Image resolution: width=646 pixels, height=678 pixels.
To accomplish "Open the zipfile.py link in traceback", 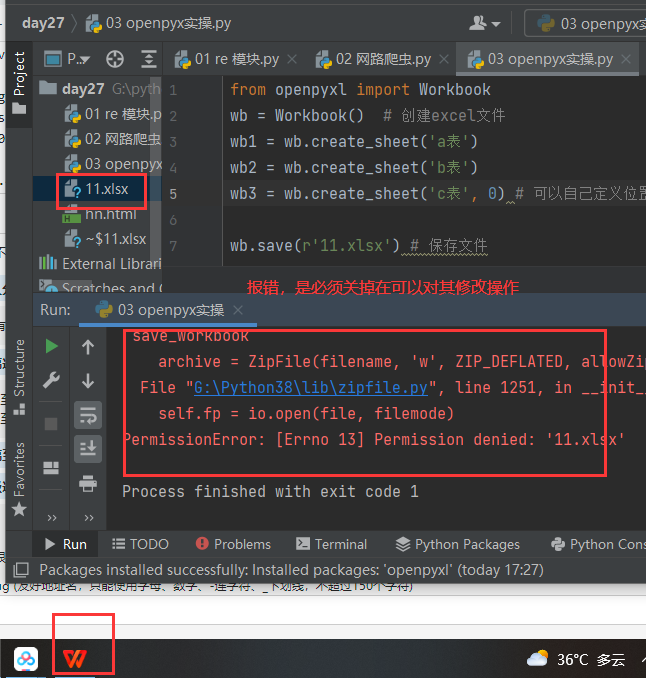I will (x=311, y=387).
